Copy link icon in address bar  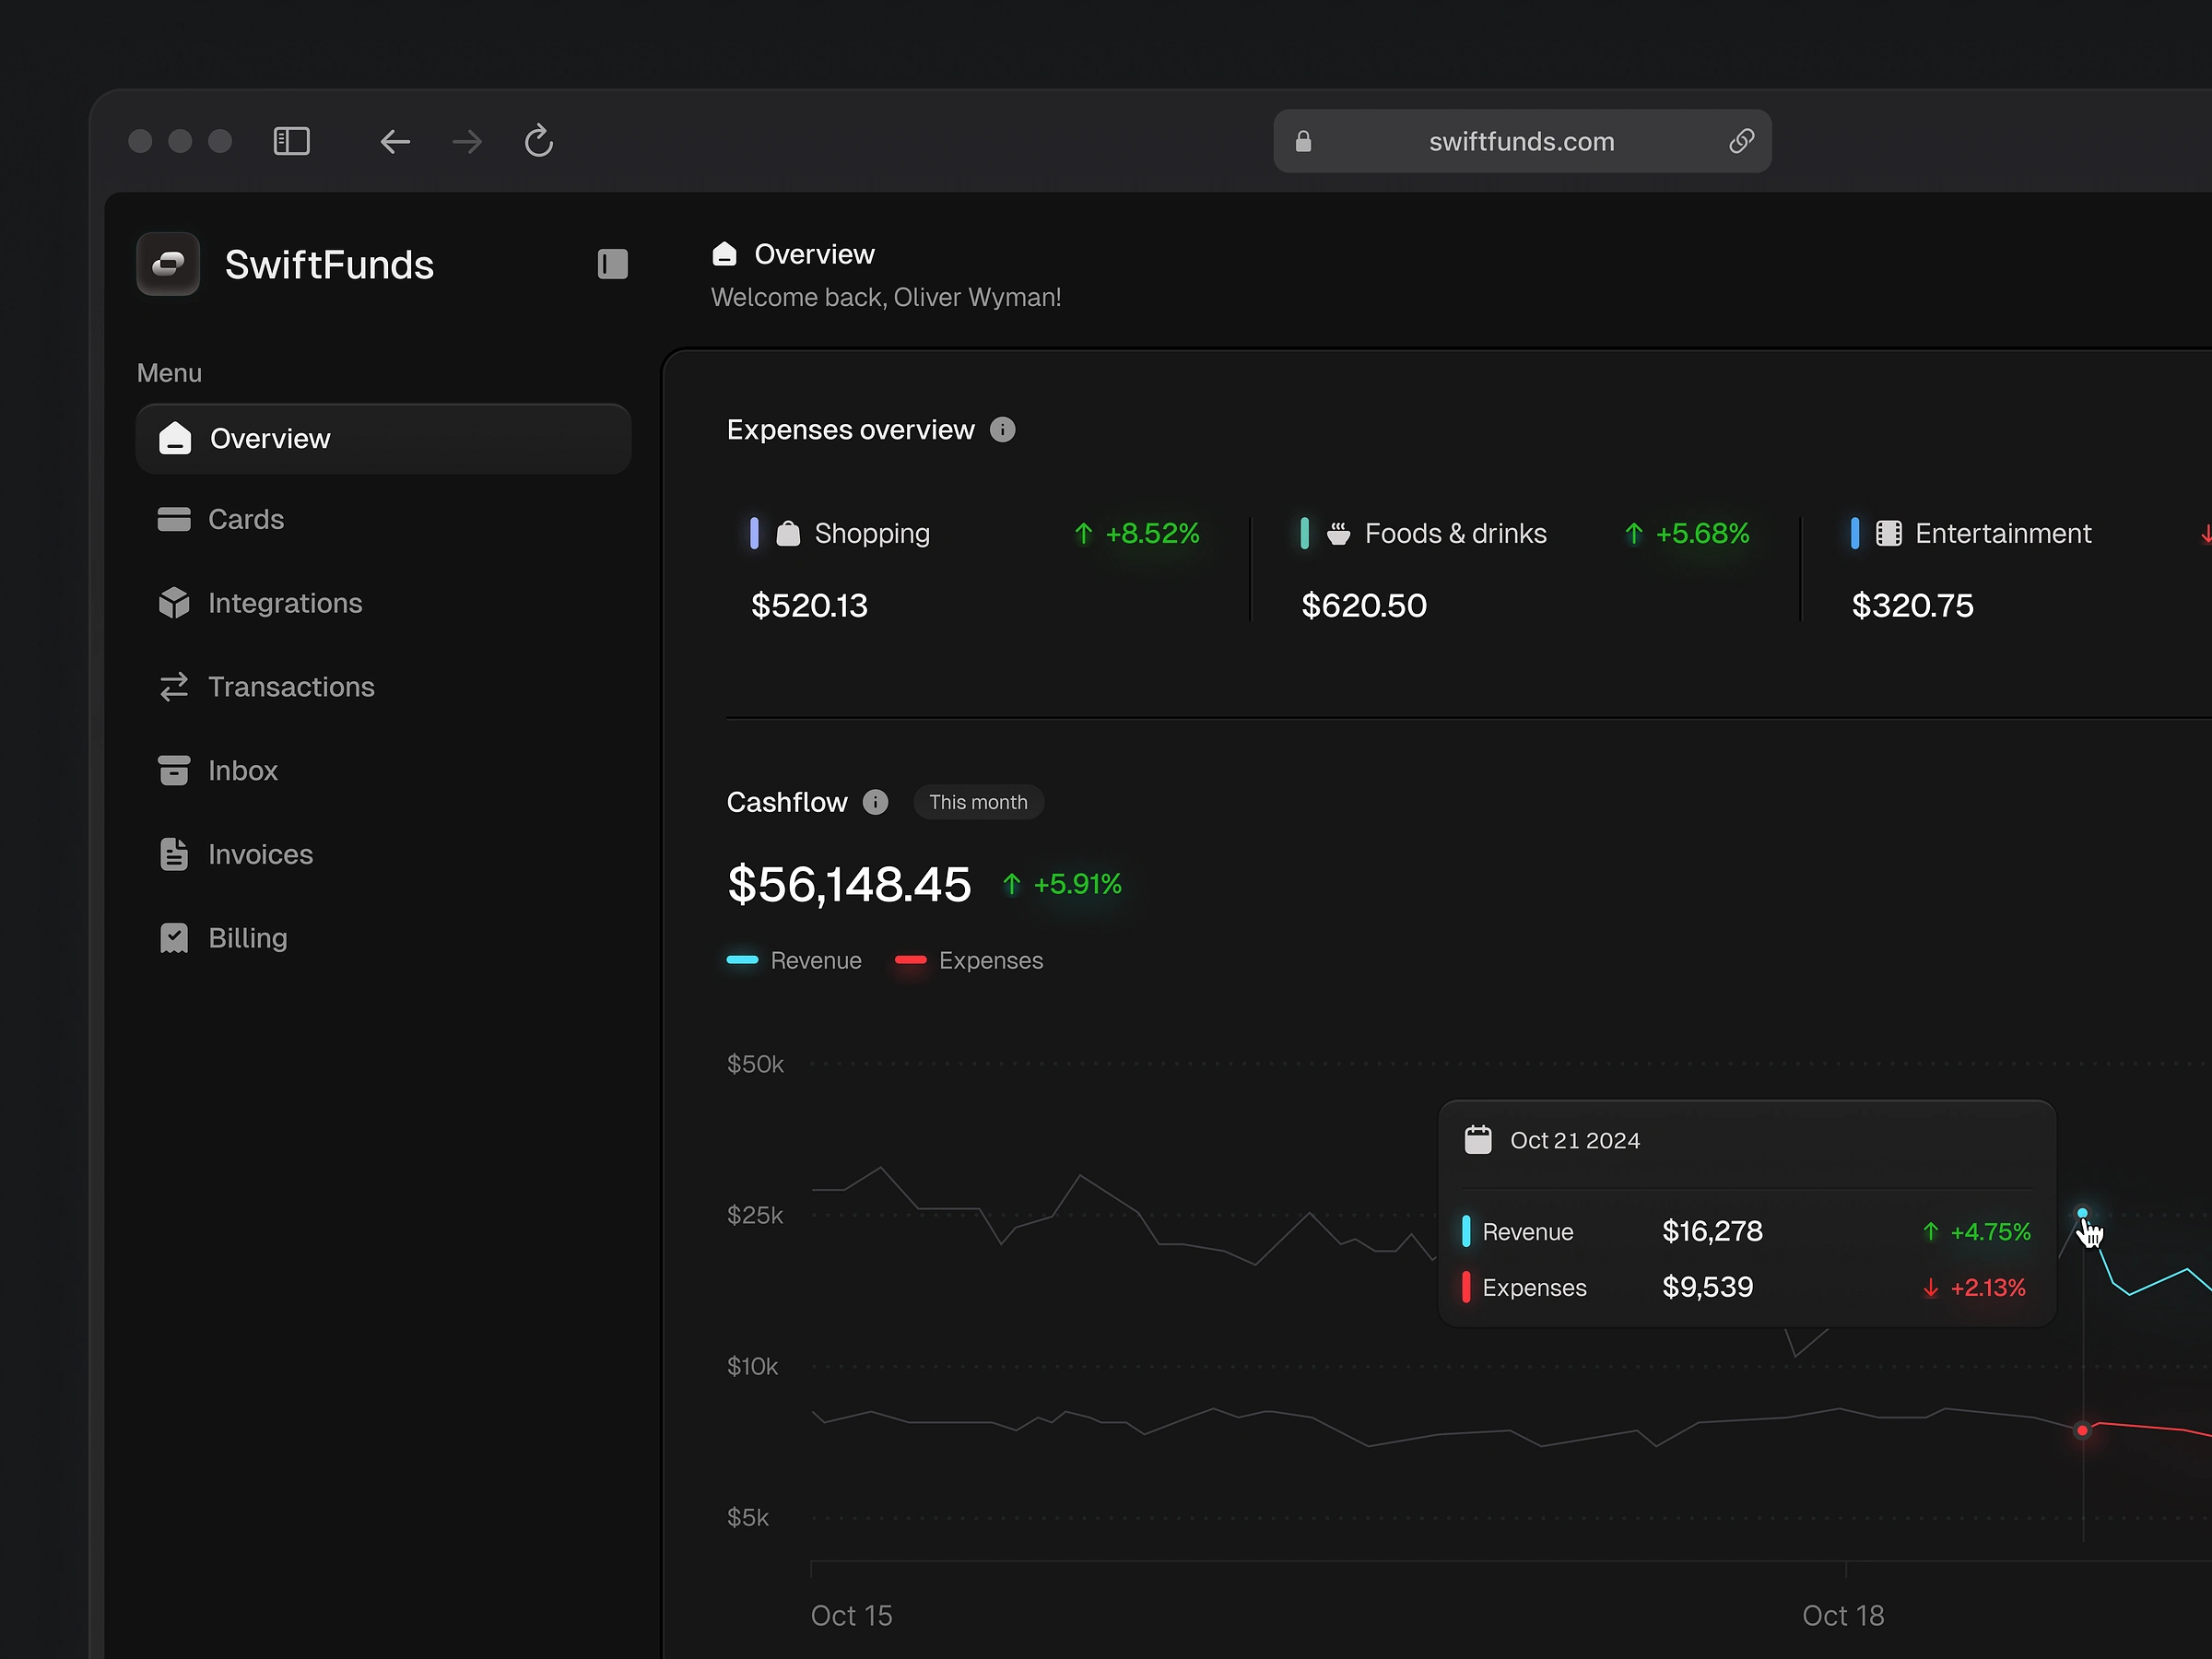point(1741,141)
